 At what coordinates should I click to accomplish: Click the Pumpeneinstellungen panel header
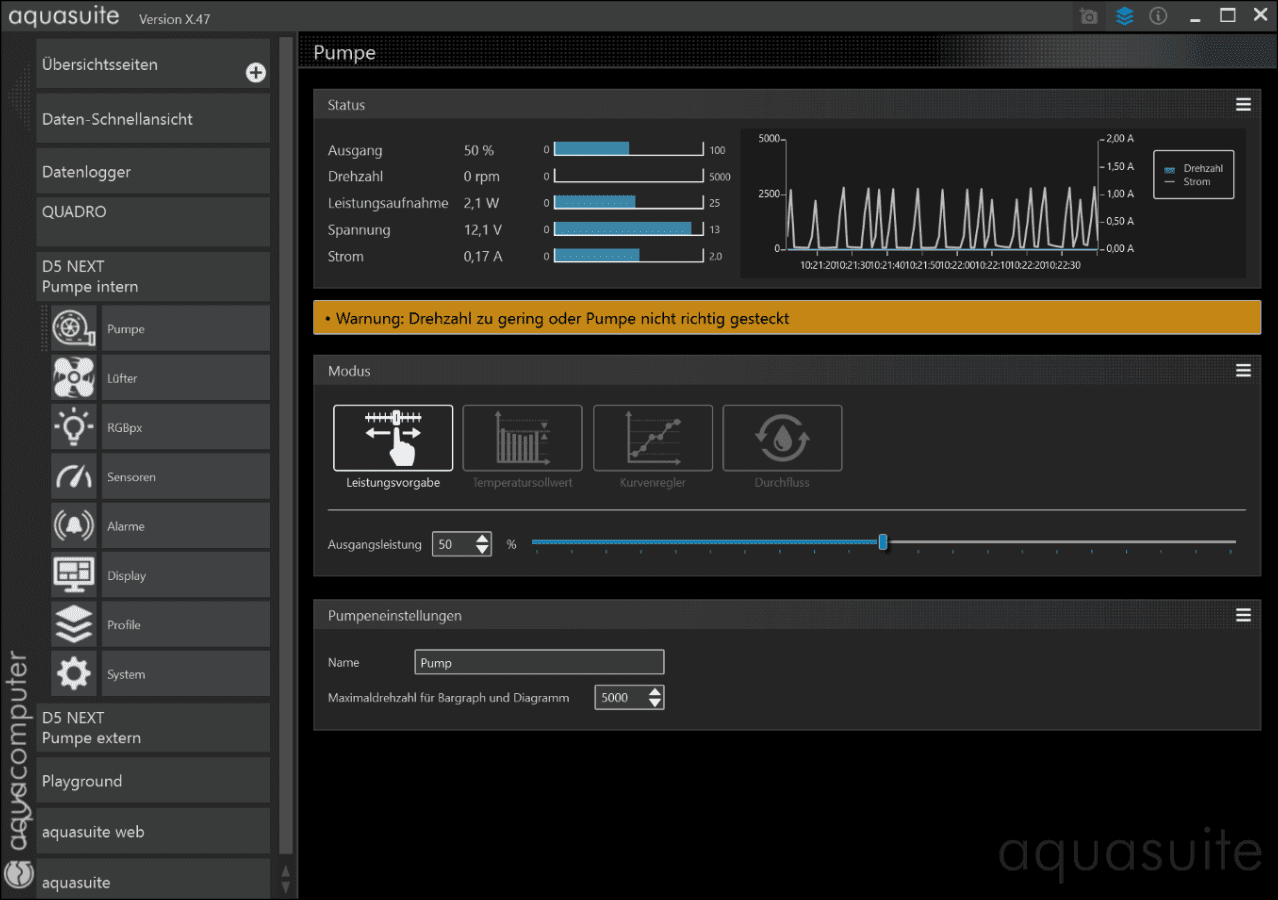pyautogui.click(x=787, y=615)
